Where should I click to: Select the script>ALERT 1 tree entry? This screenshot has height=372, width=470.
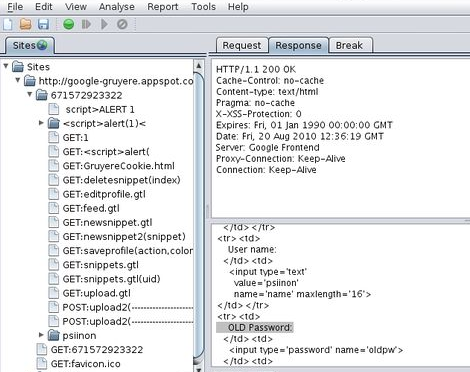100,109
